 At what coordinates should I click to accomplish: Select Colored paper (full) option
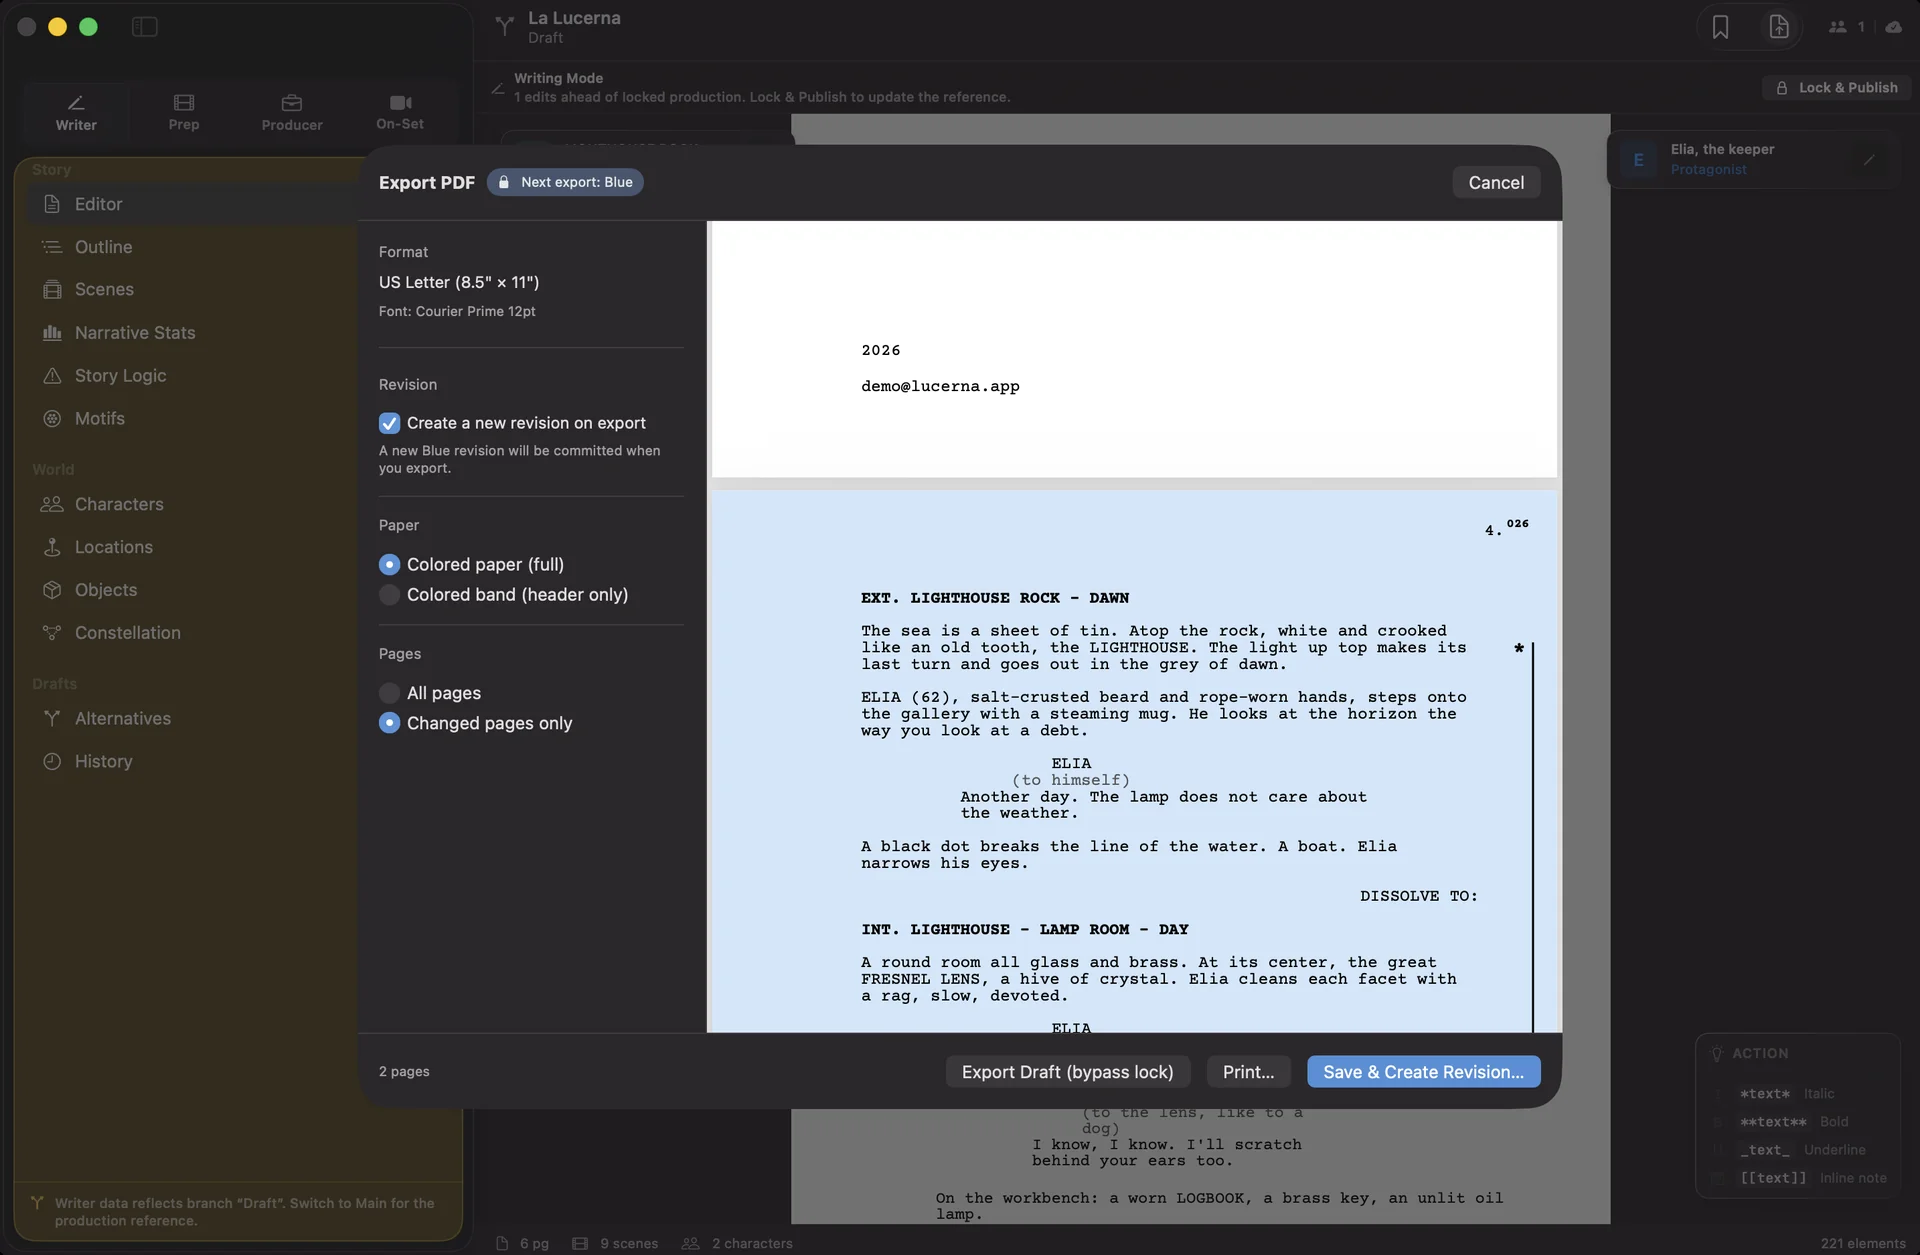[x=389, y=565]
